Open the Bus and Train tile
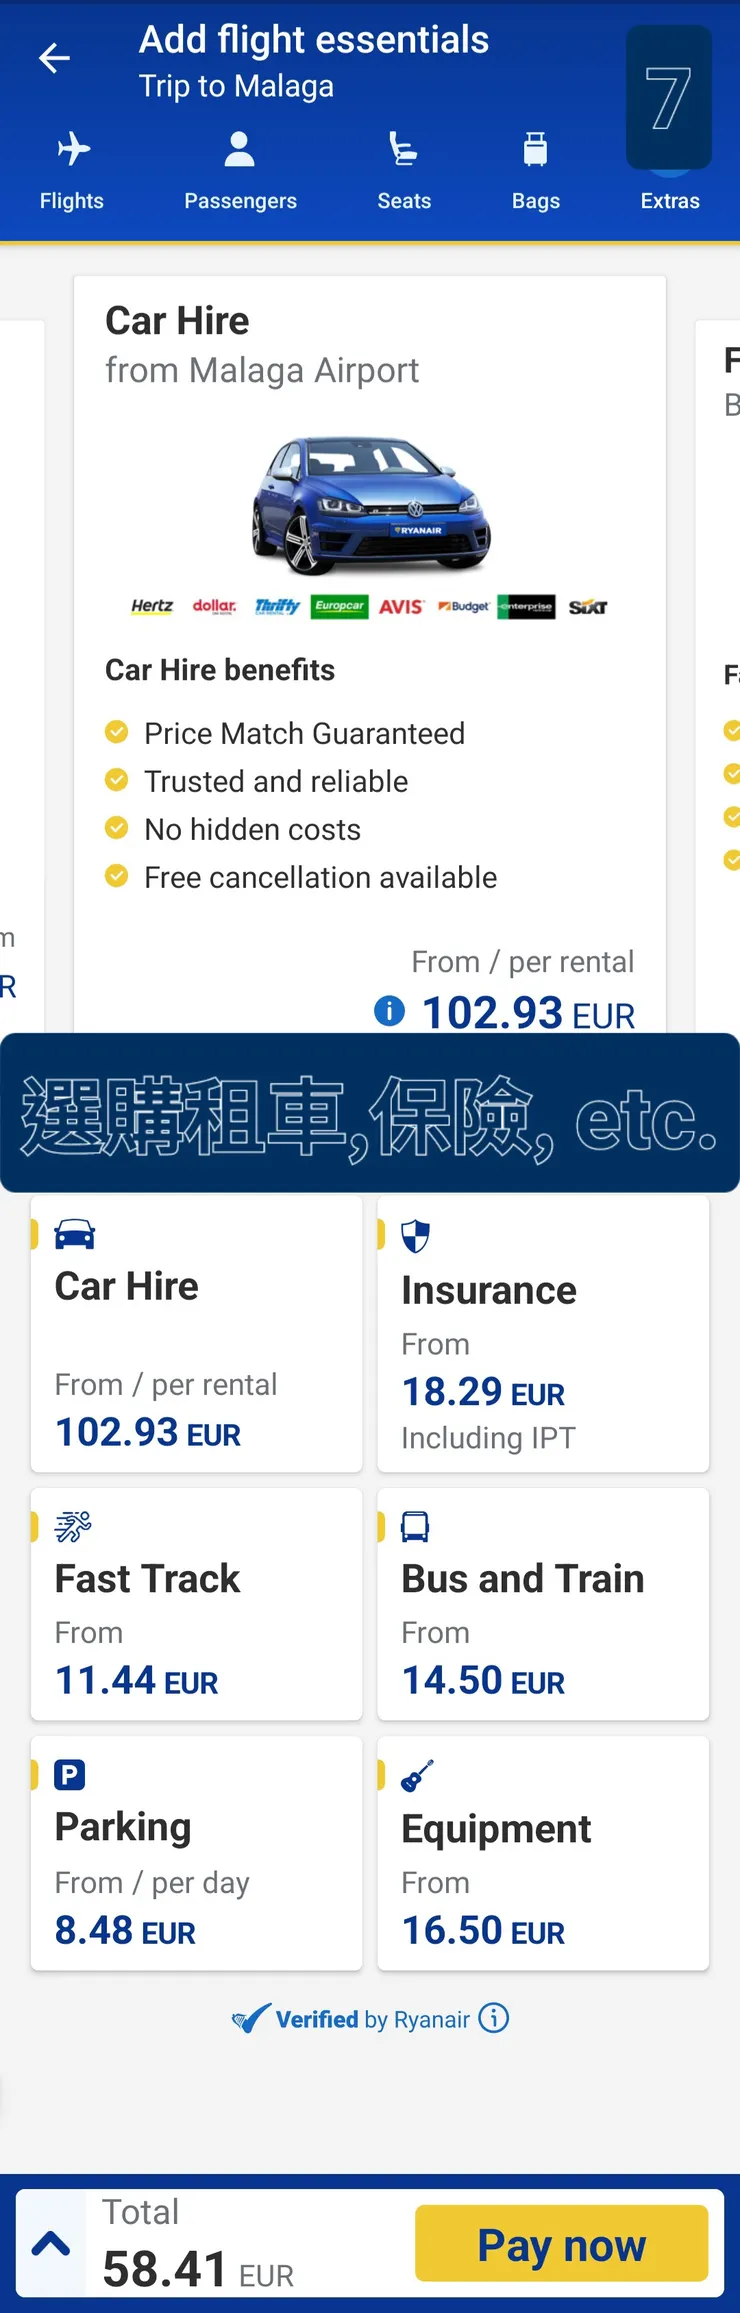Screen dimensions: 740x2313 [x=543, y=1604]
